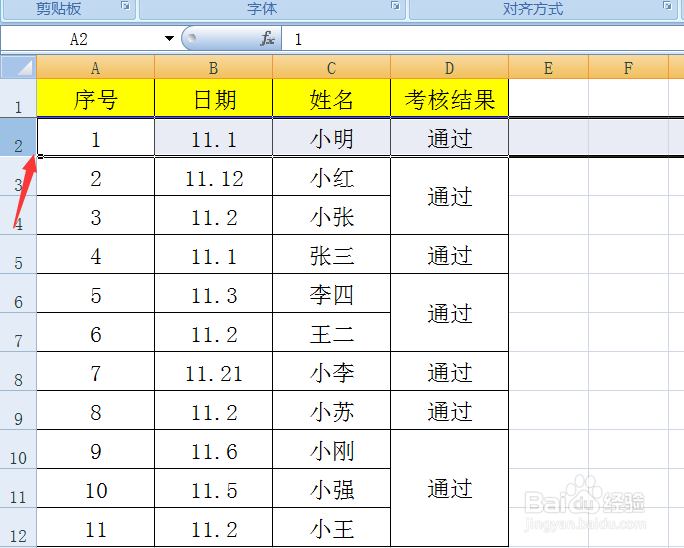684x548 pixels.
Task: Select row 9 header
Action: (x=18, y=410)
